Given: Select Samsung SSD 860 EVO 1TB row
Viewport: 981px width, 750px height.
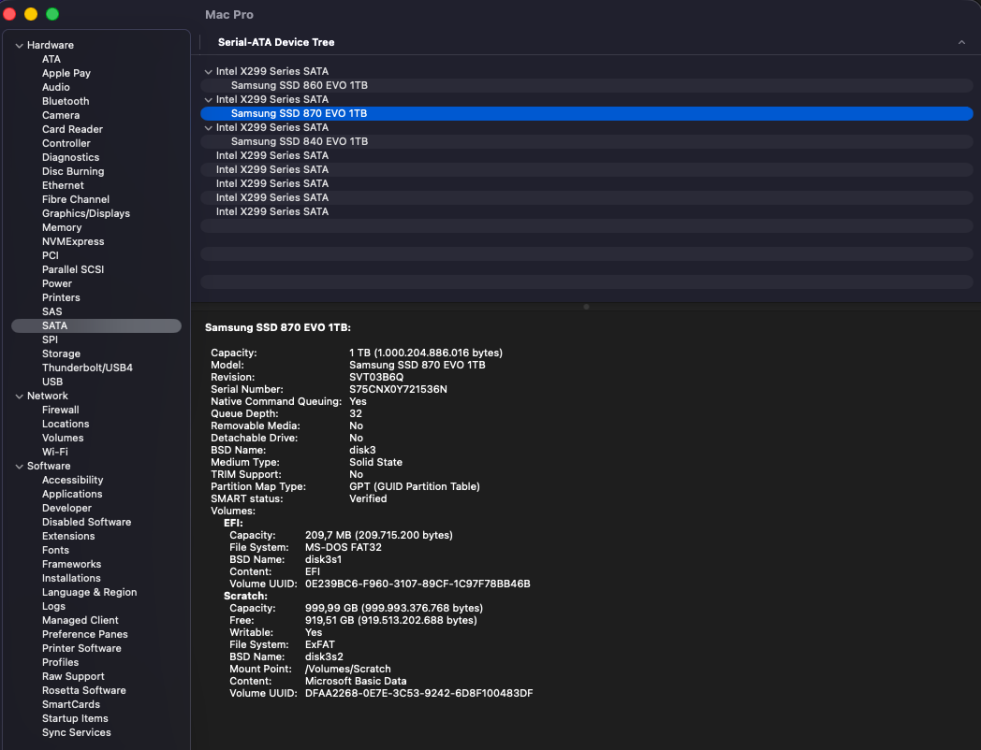Looking at the screenshot, I should (586, 85).
